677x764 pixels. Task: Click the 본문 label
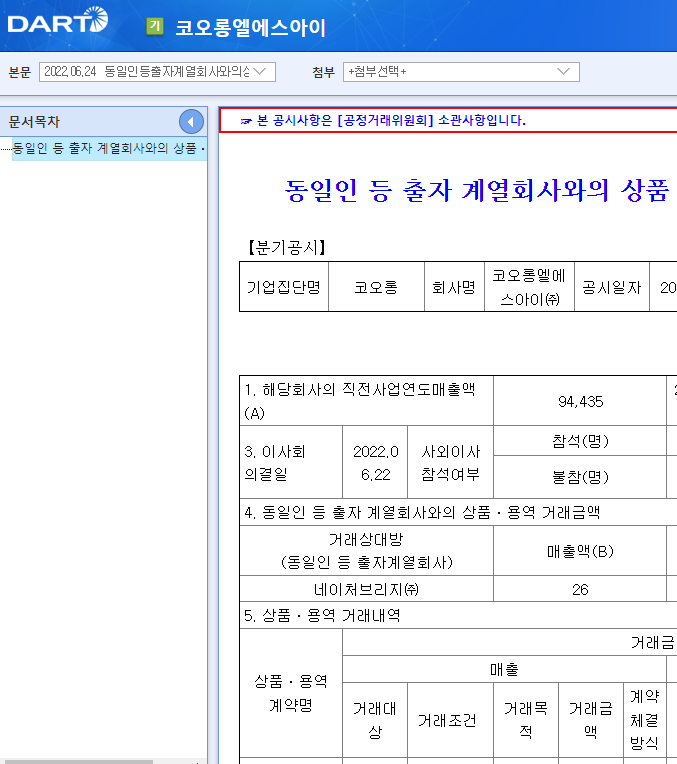[x=20, y=72]
